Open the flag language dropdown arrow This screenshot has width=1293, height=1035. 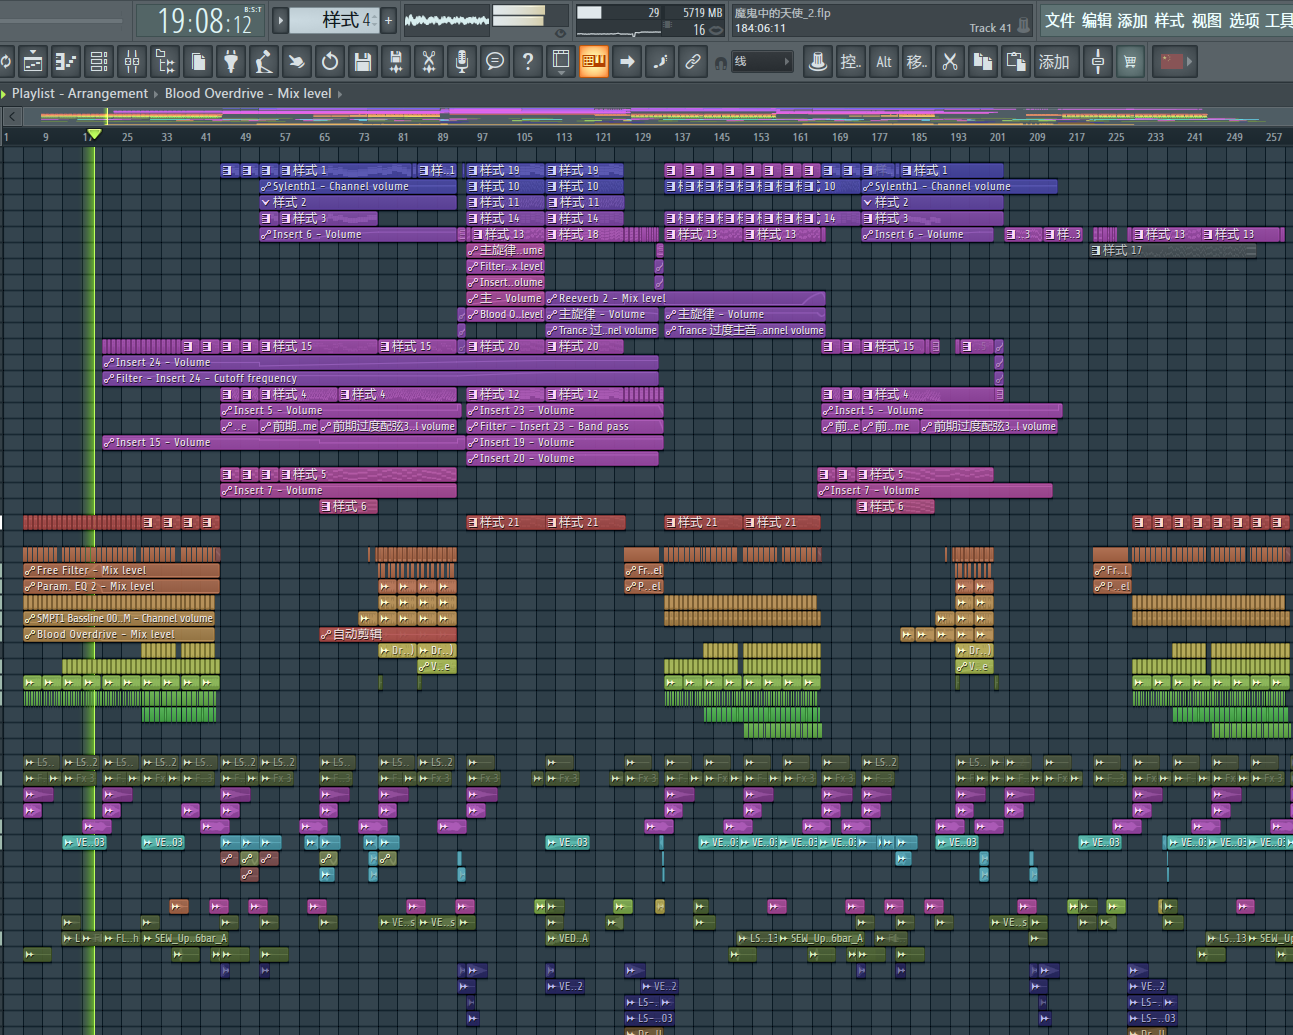tap(1189, 62)
